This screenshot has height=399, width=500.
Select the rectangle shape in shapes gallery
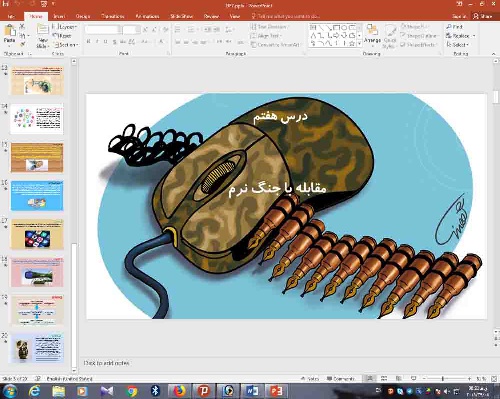(336, 27)
